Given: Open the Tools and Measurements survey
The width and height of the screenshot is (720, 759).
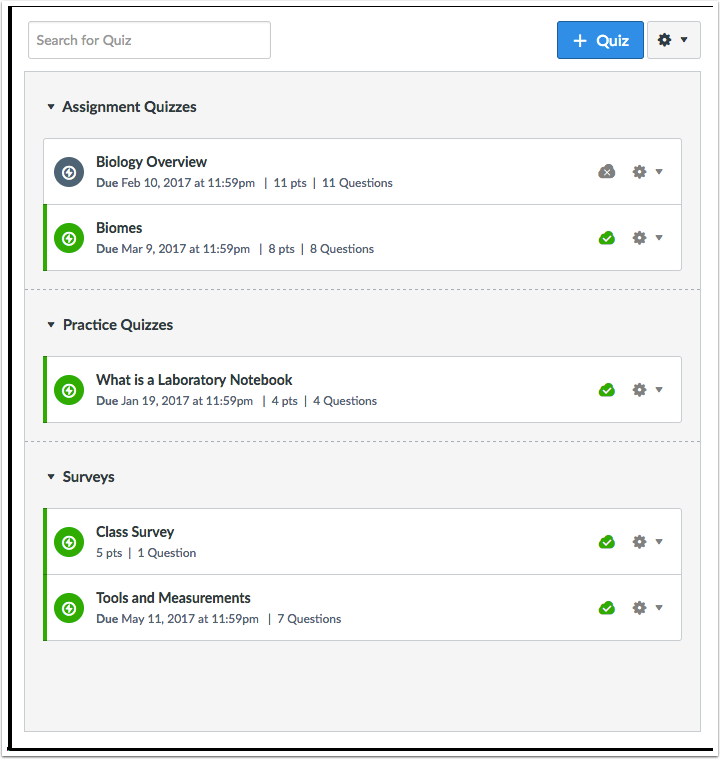Looking at the screenshot, I should pos(173,598).
